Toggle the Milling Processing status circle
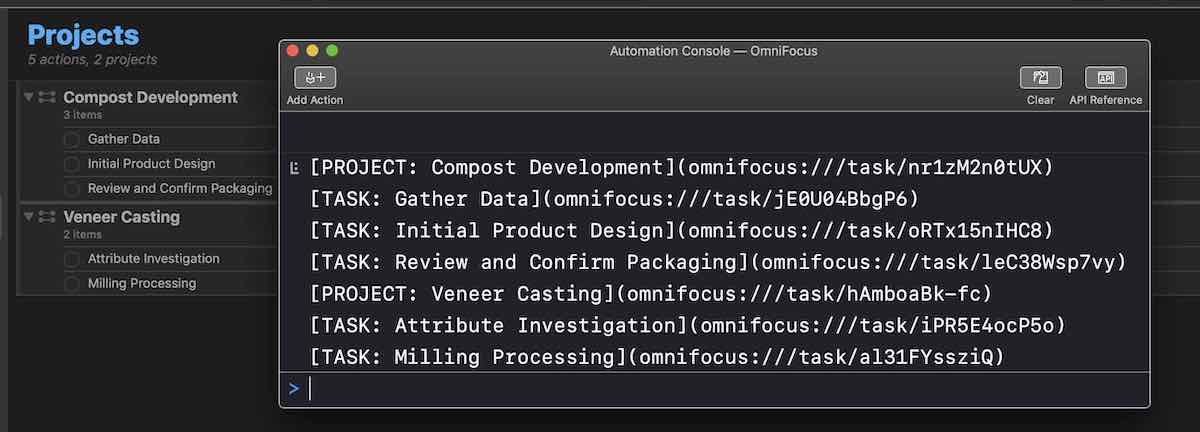1200x432 pixels. point(72,284)
